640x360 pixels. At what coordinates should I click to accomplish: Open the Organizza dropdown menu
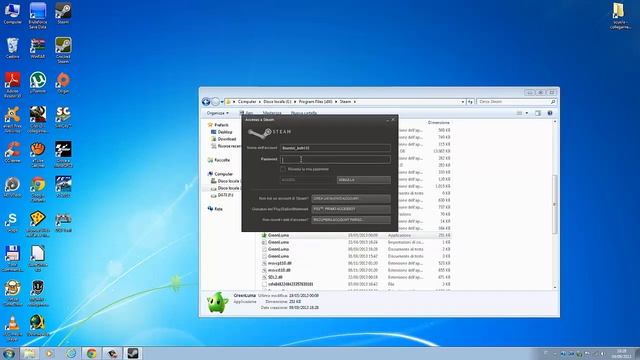(218, 113)
